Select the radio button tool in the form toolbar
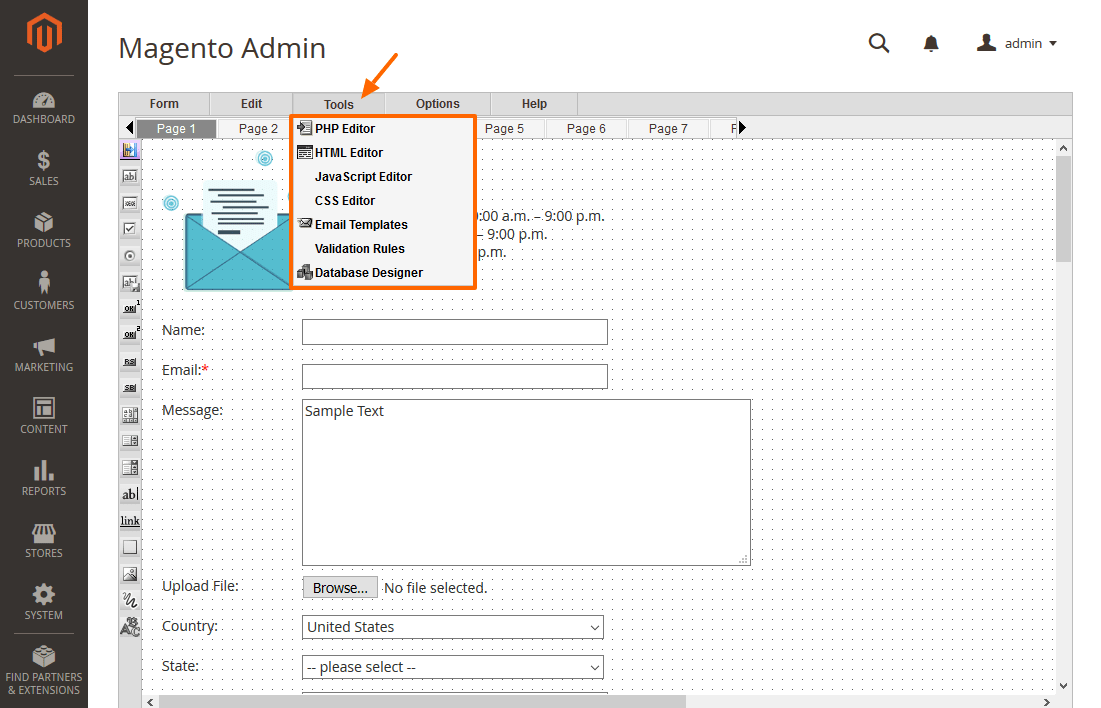This screenshot has width=1101, height=708. click(129, 255)
